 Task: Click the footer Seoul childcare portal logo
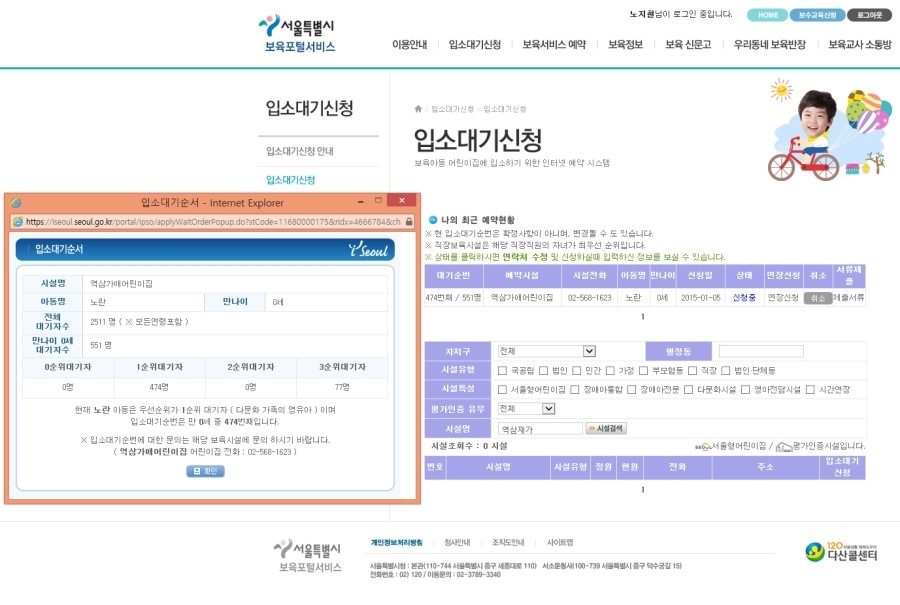coord(308,556)
